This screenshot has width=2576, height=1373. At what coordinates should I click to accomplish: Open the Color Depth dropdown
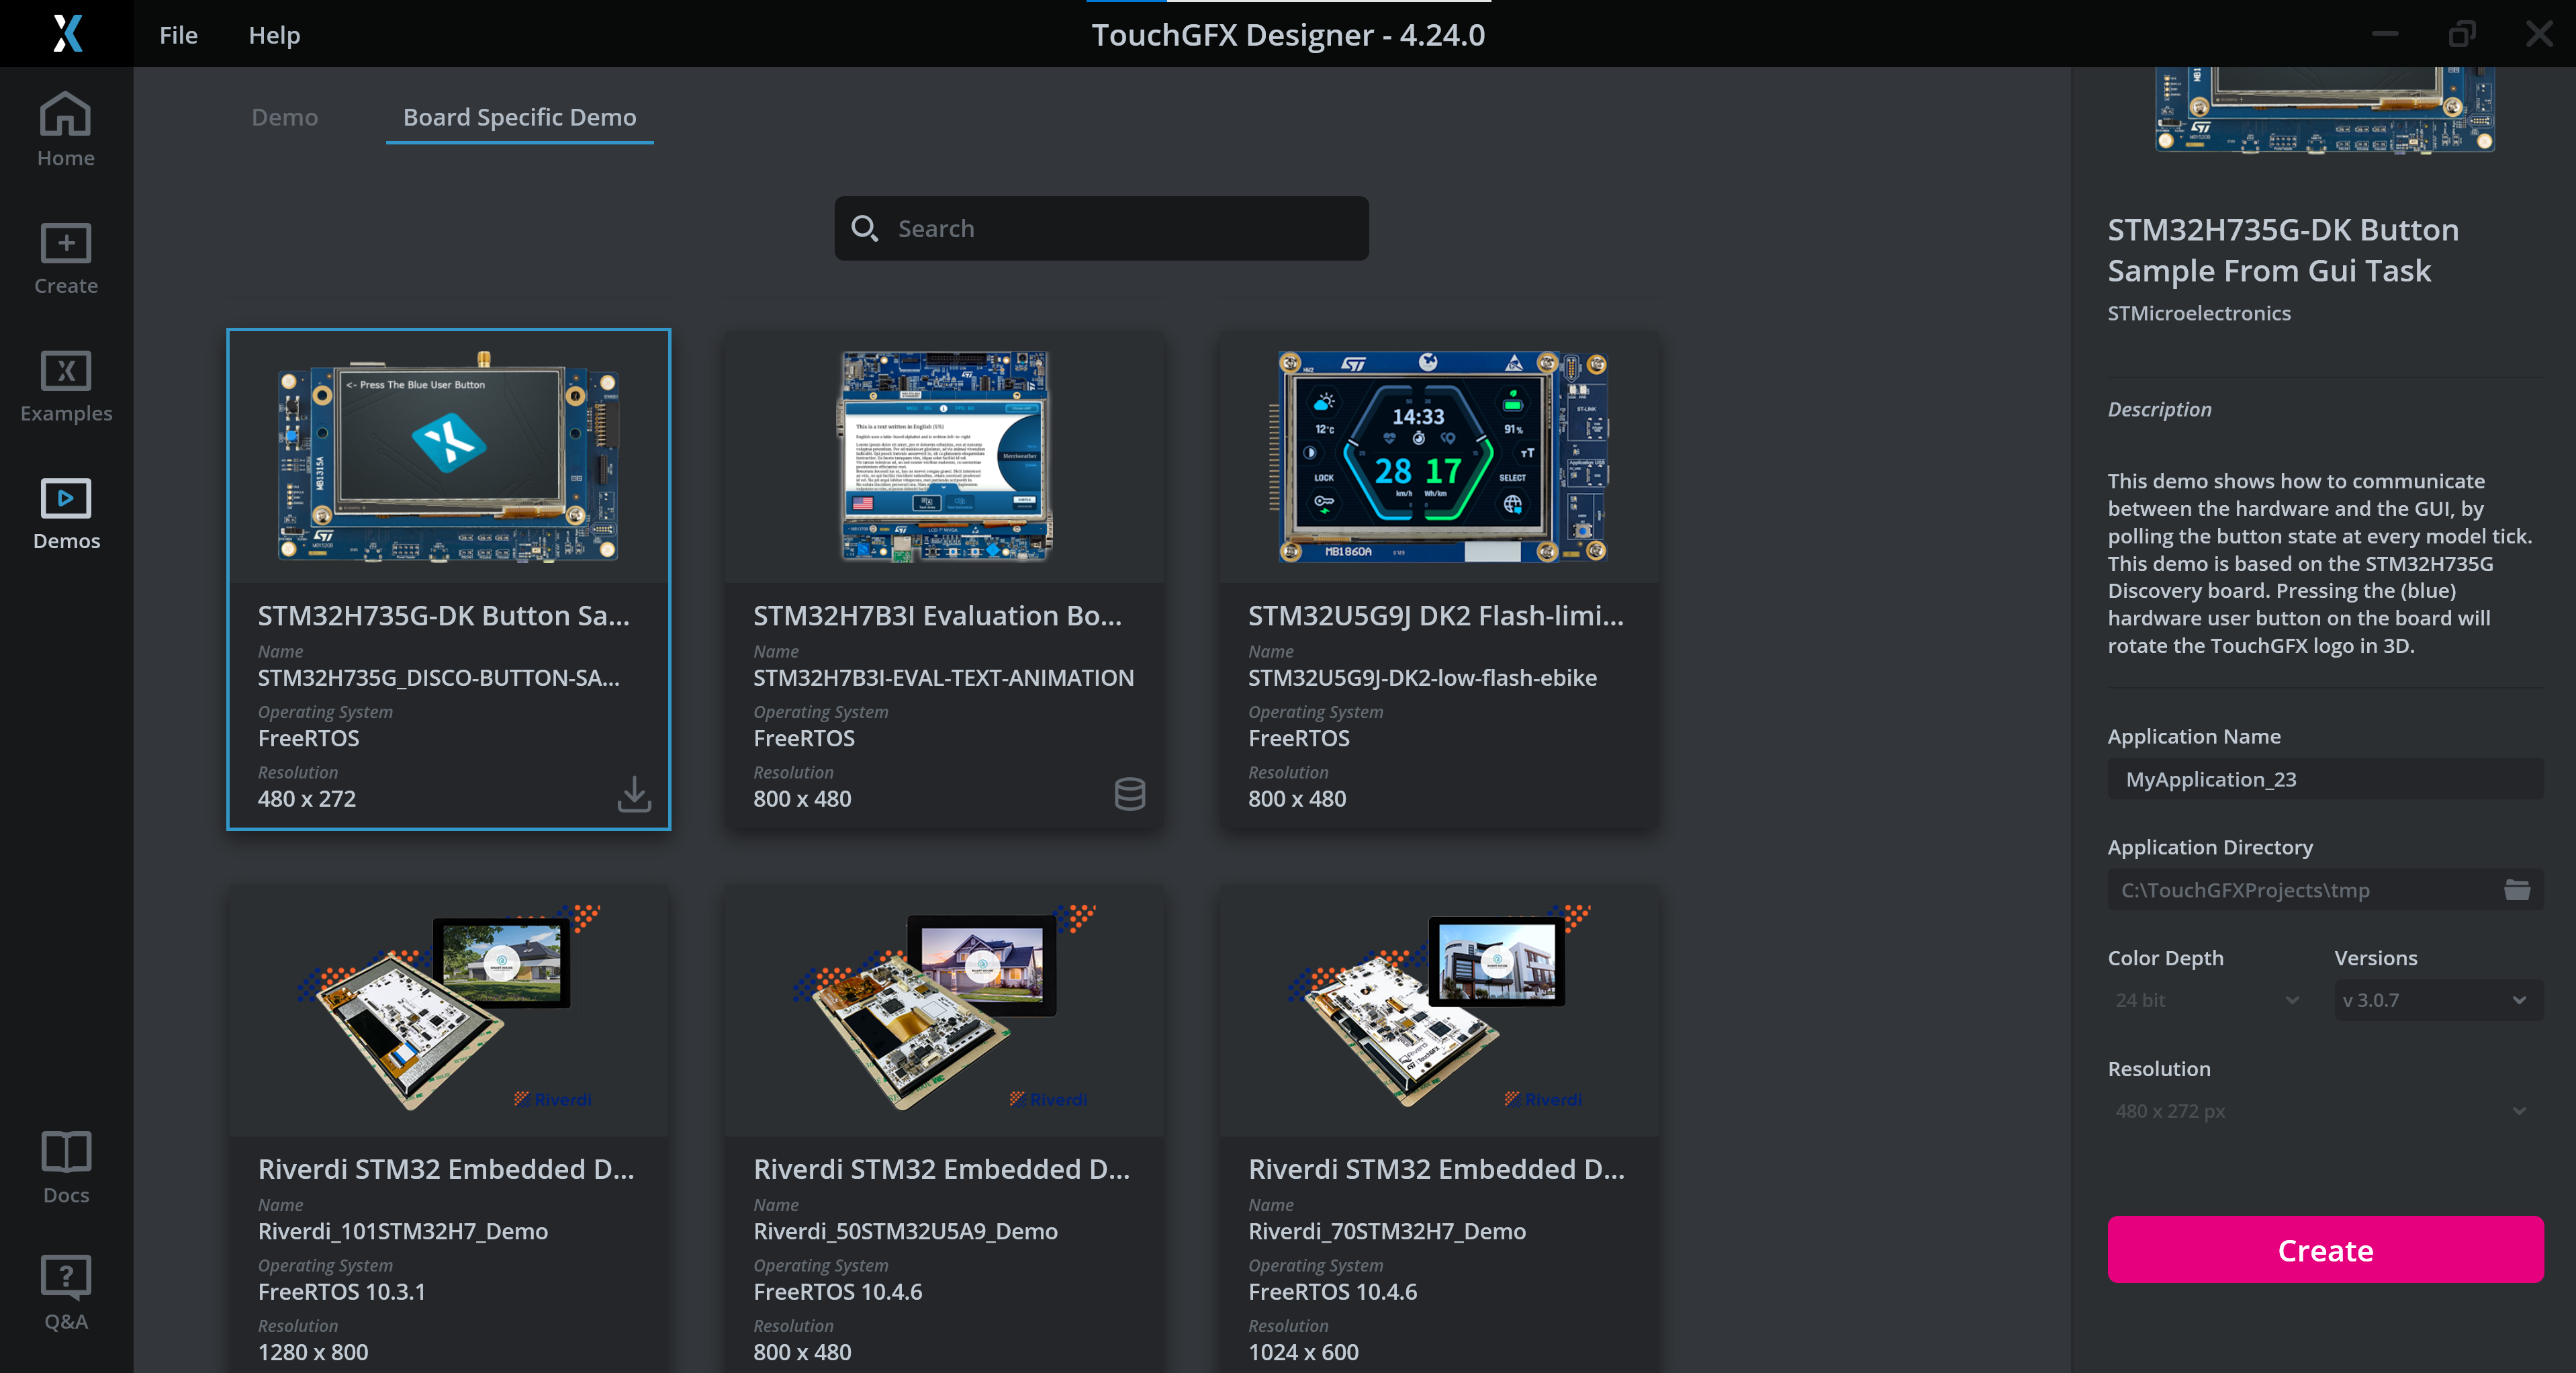coord(2204,999)
